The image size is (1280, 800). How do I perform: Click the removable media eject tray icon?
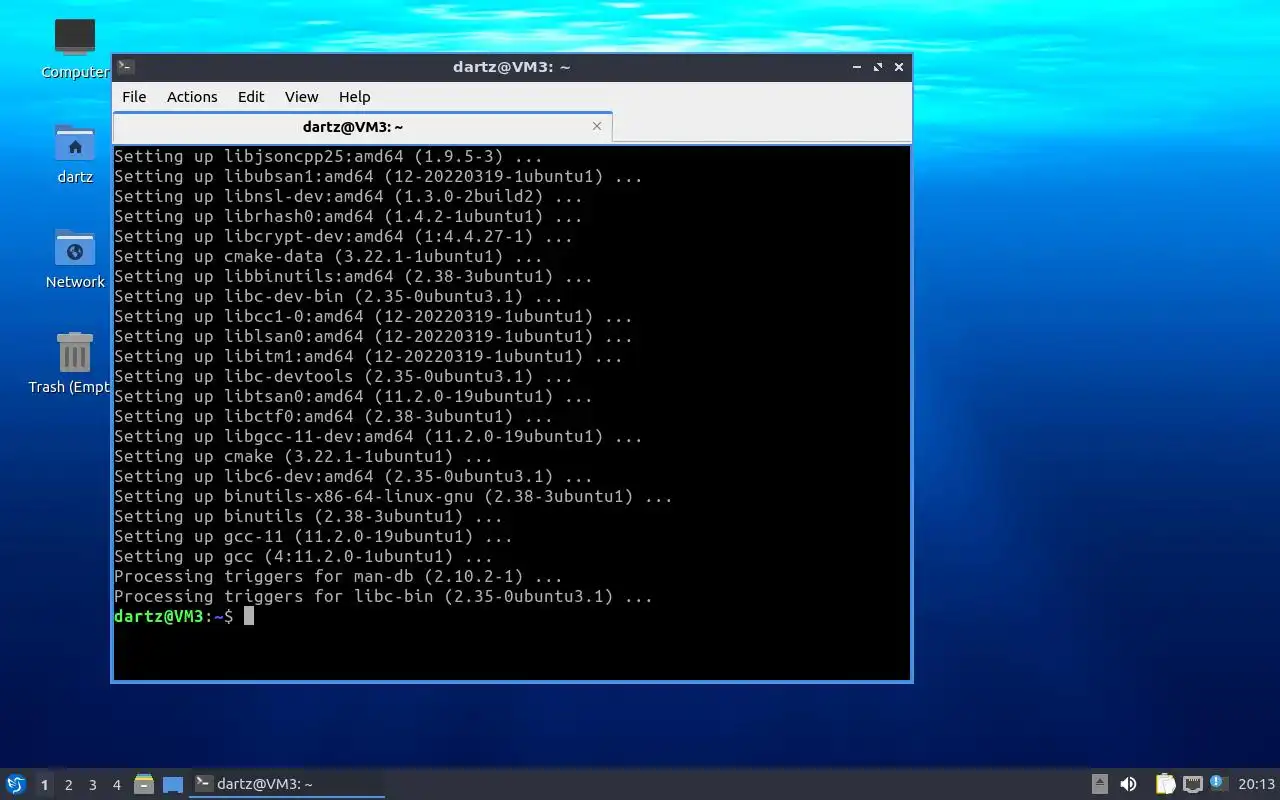(1099, 784)
